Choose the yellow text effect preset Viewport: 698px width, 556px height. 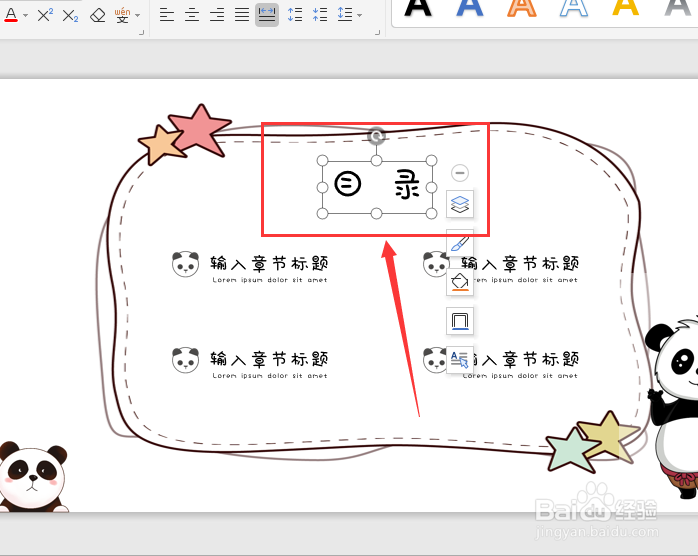pos(625,8)
